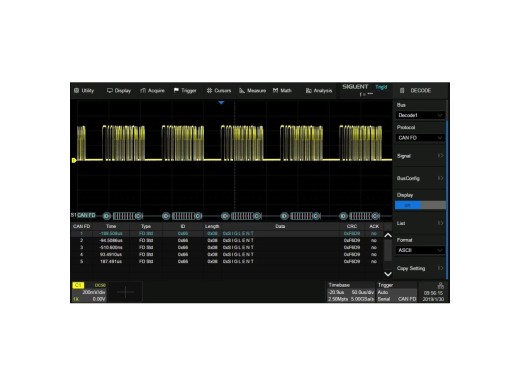Open the Analysis menu
Viewport: 520px width, 380px height.
(319, 90)
